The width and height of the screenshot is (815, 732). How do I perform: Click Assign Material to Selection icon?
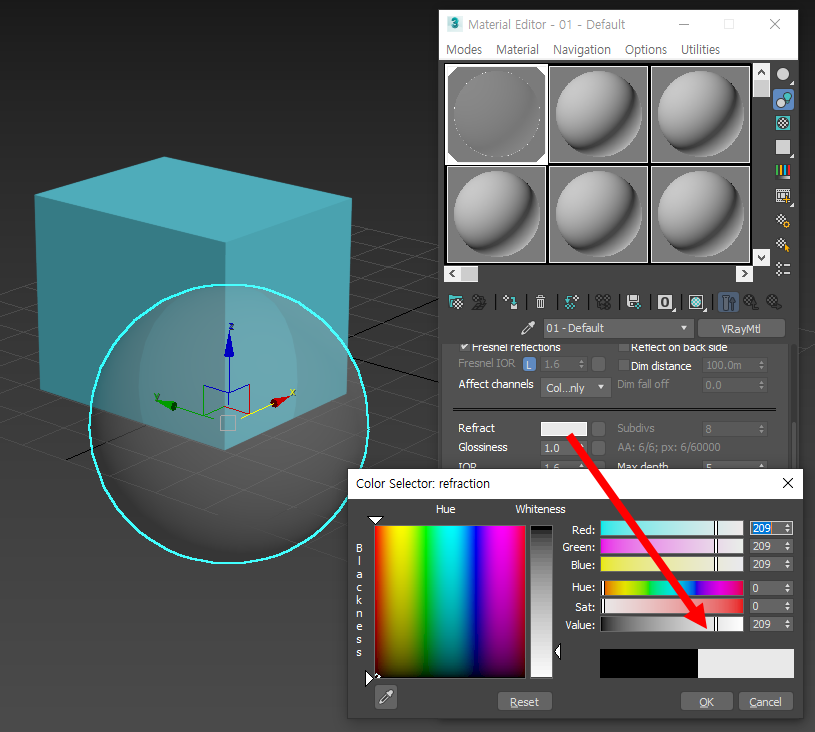510,302
